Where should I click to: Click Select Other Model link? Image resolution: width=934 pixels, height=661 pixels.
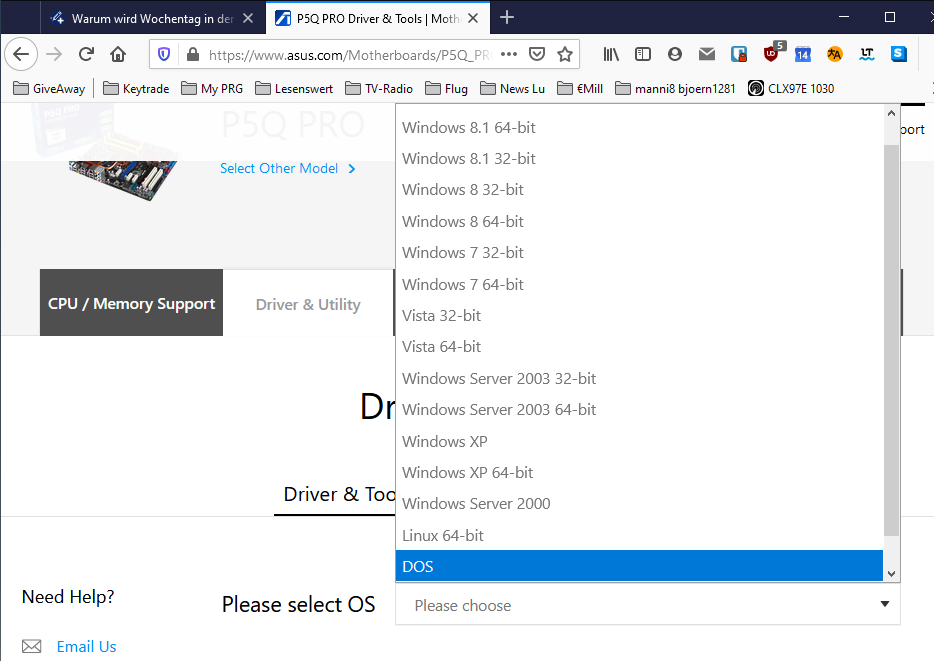coord(288,169)
